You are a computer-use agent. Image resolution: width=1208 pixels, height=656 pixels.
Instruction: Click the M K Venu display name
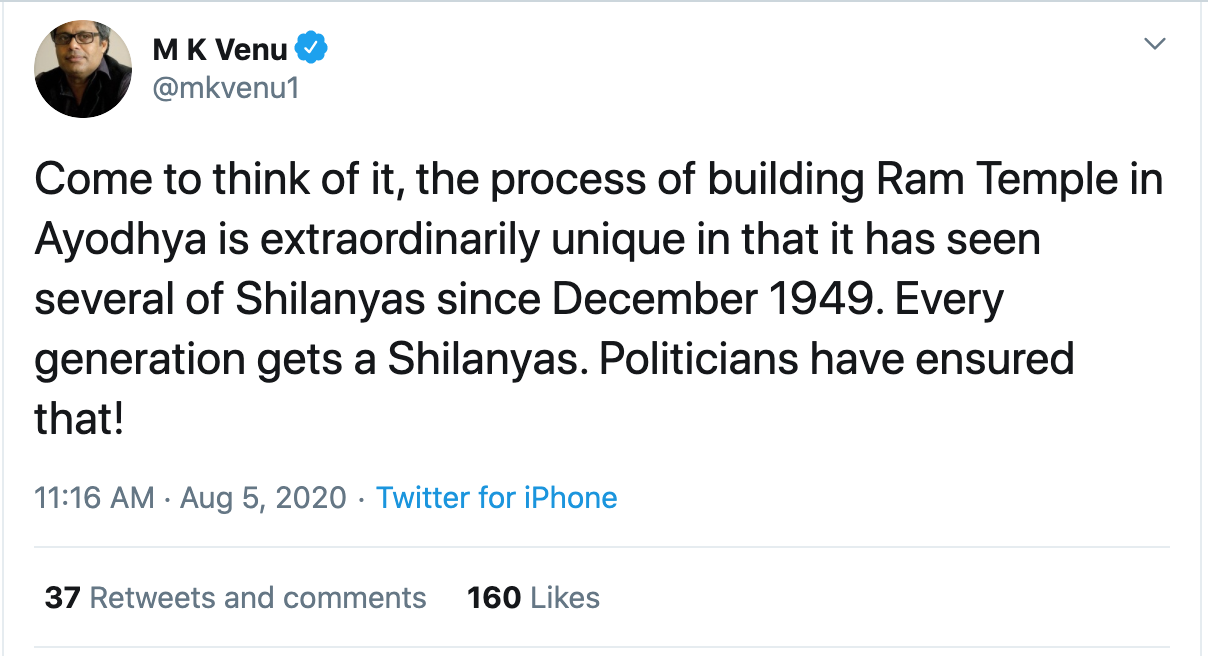[220, 49]
